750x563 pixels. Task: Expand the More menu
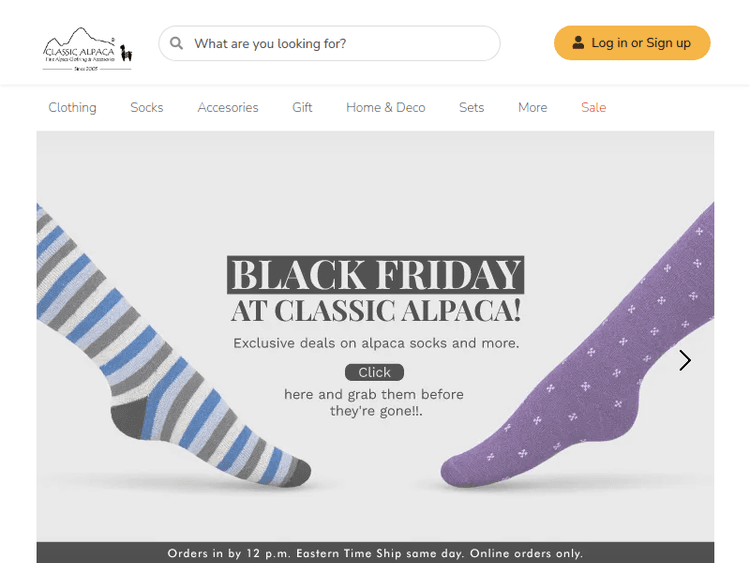532,107
